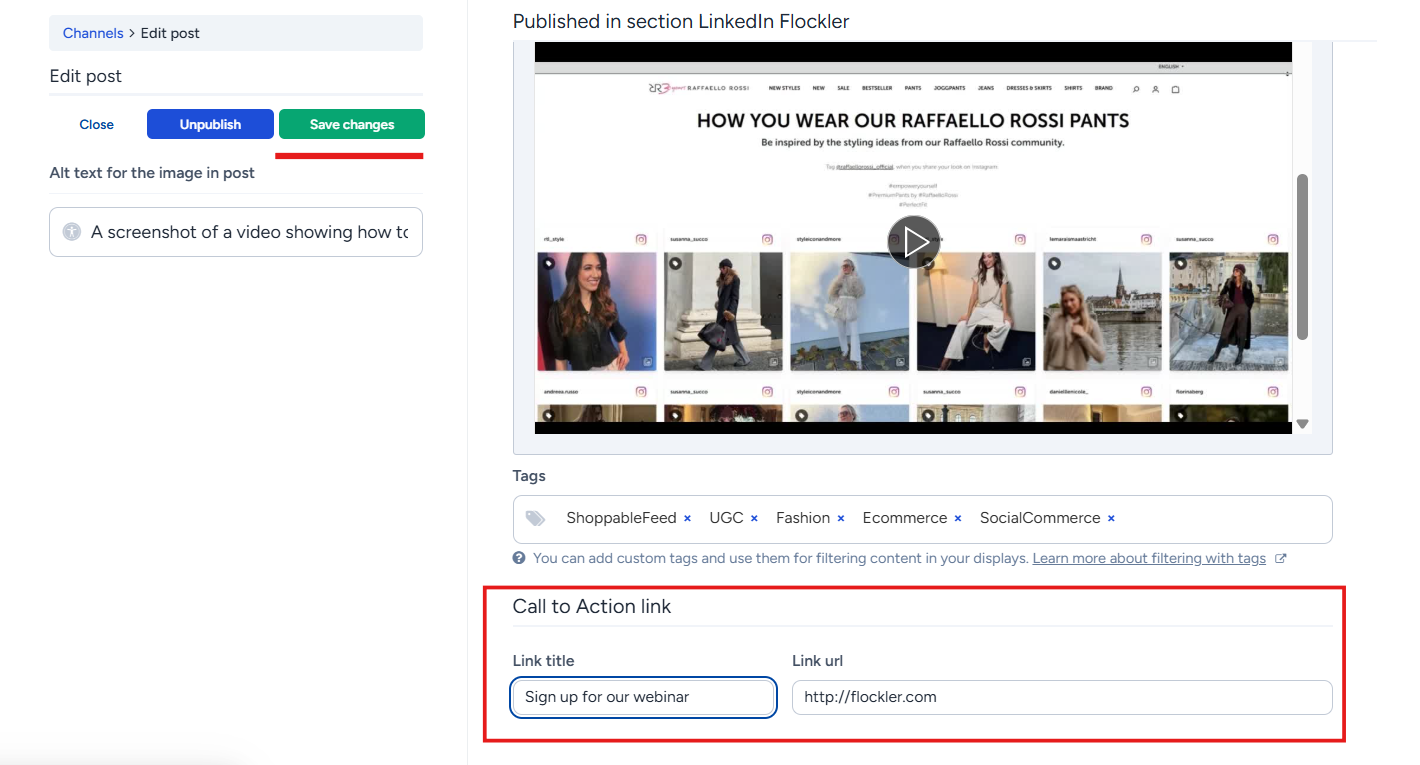The width and height of the screenshot is (1420, 765).
Task: Select JEANS in the video site menu
Action: click(986, 88)
